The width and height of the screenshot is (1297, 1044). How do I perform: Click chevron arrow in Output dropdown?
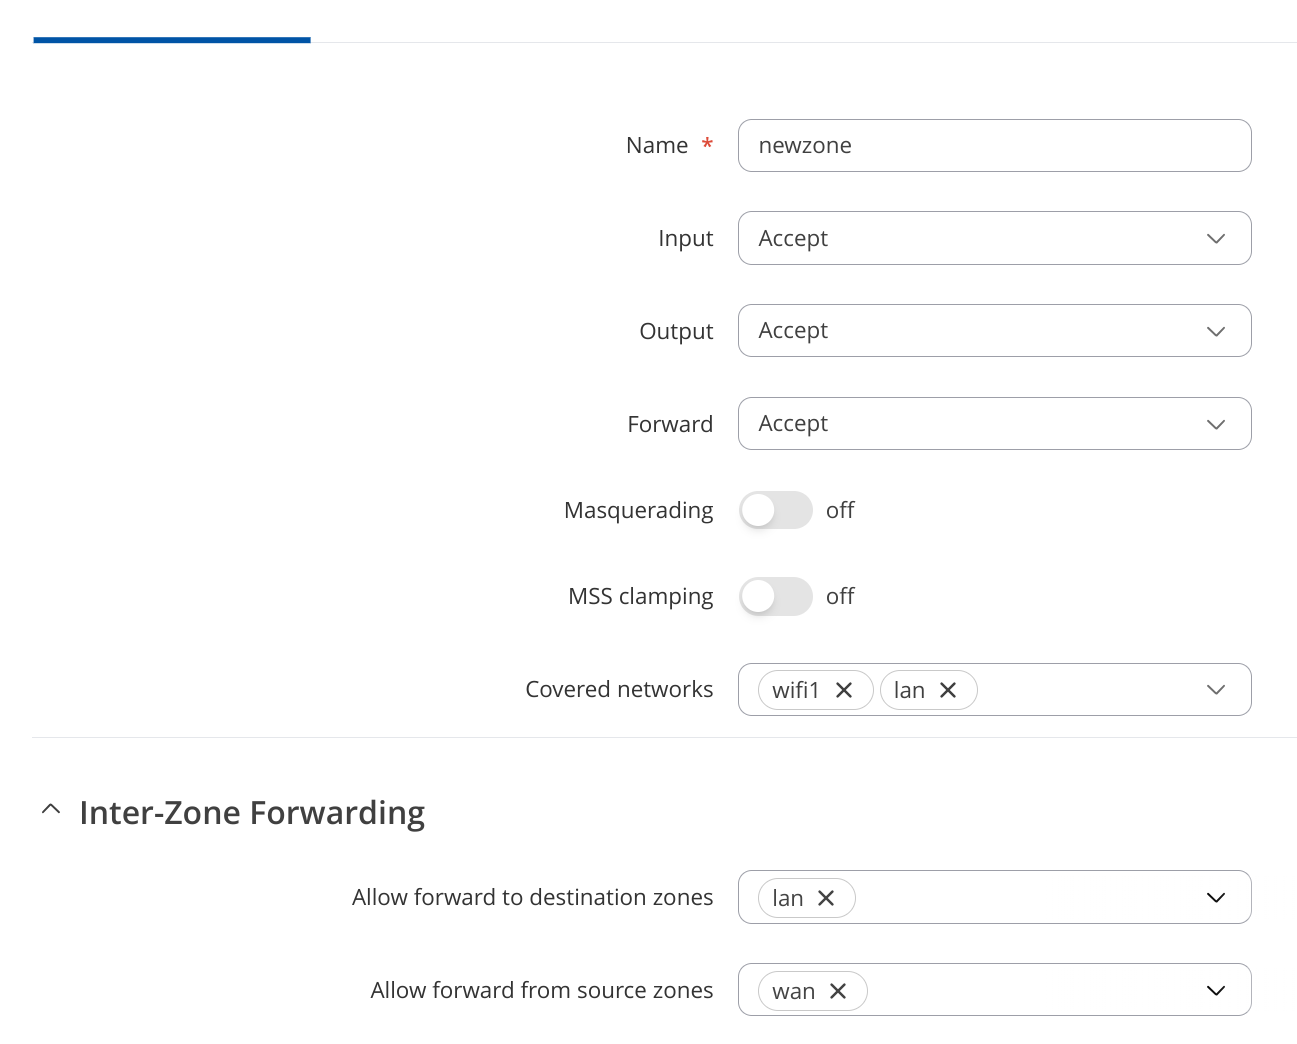tap(1216, 331)
